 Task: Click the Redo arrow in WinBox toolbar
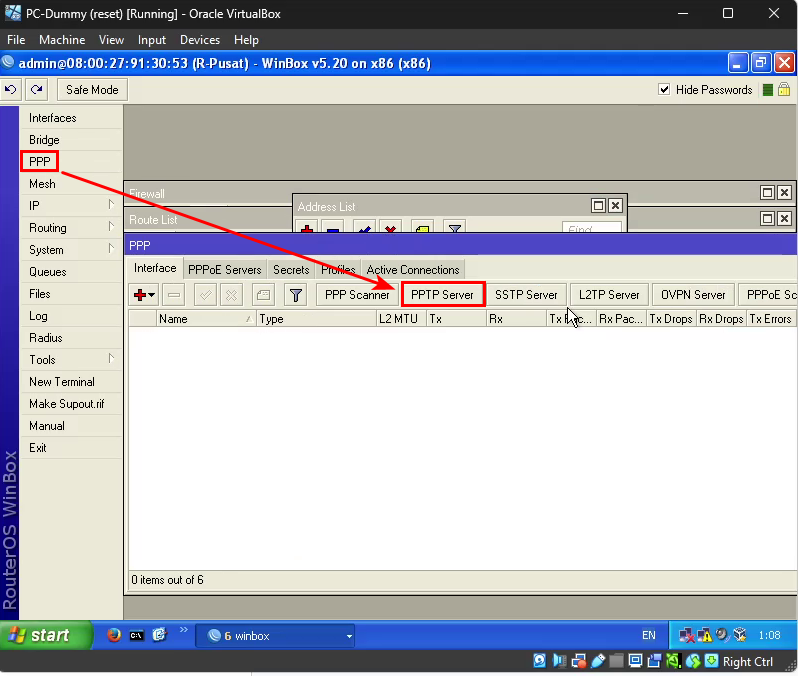click(36, 90)
